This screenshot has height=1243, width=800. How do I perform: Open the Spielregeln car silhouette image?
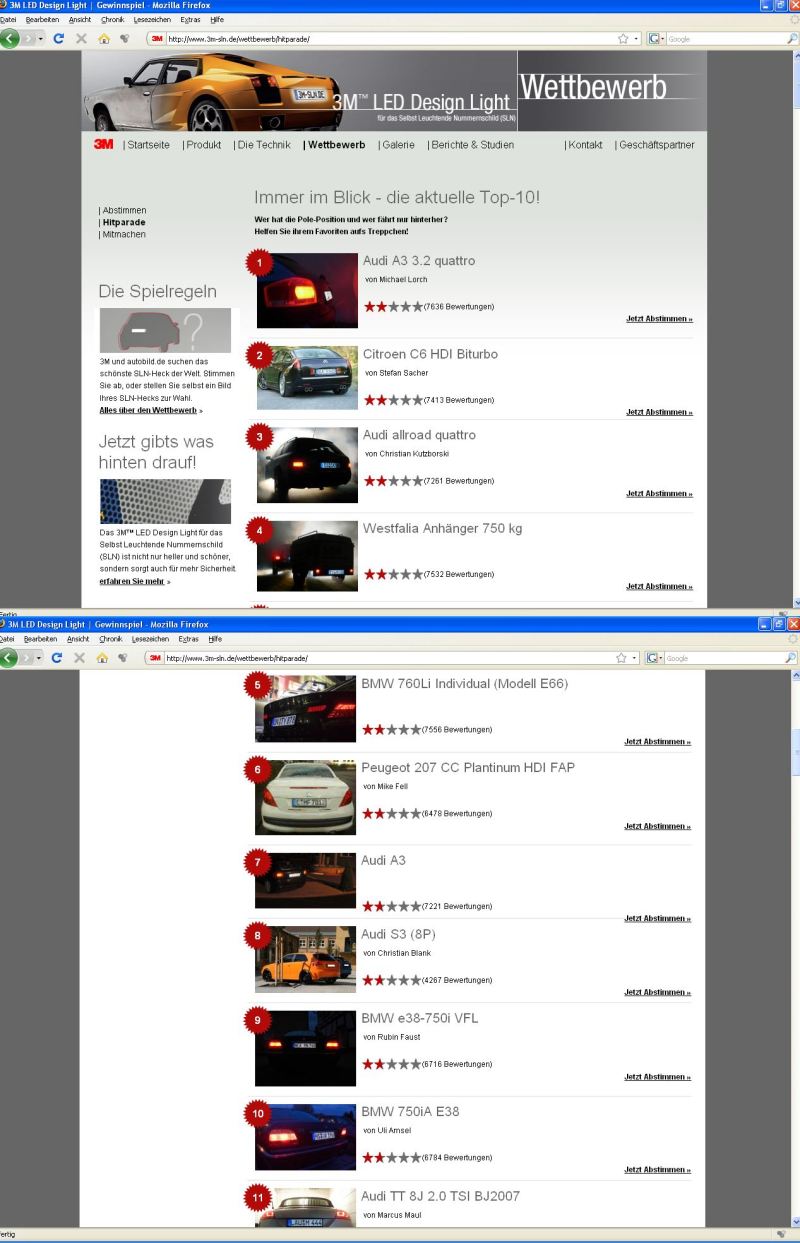click(165, 330)
